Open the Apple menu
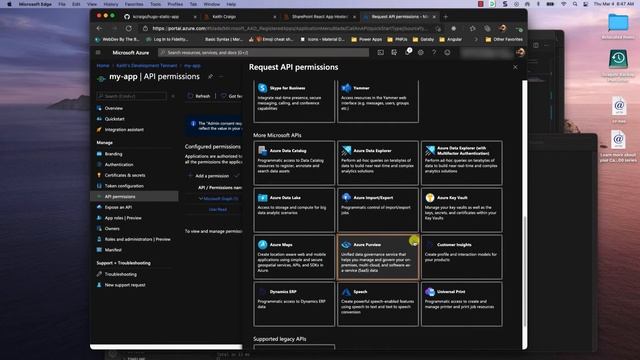Viewport: 640px width, 360px height. point(9,4)
